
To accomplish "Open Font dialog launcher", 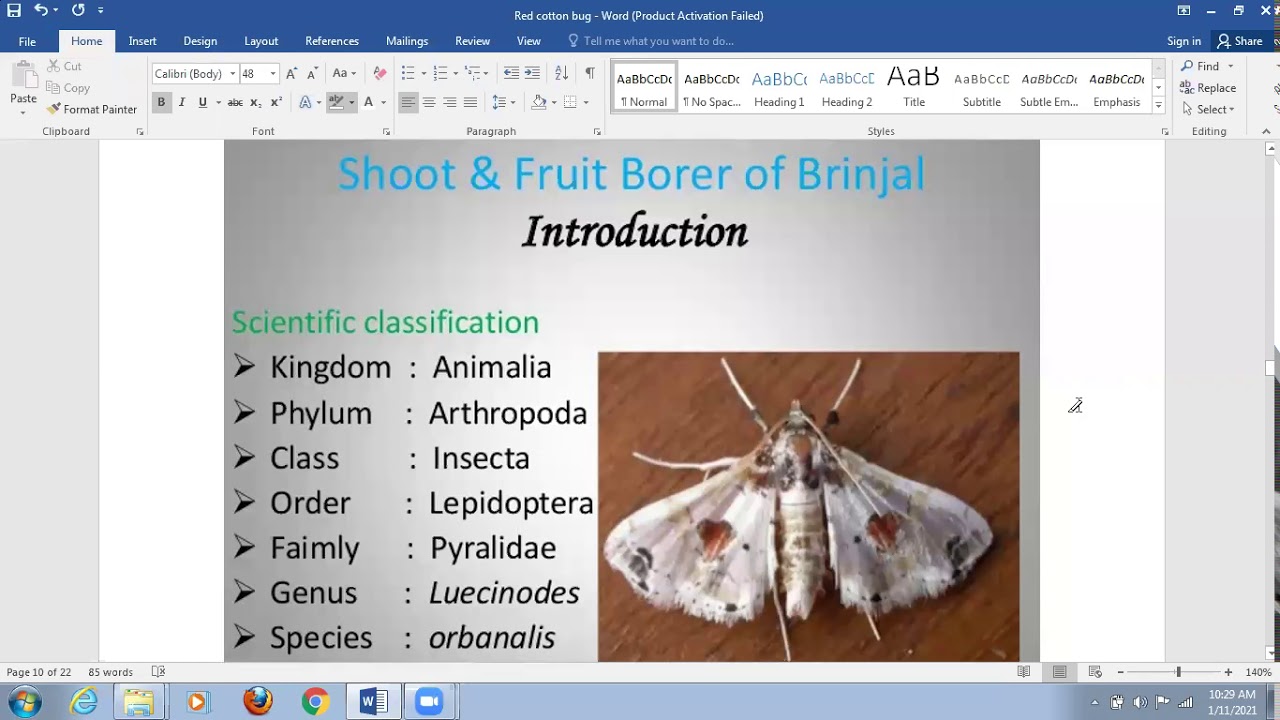I will [387, 132].
